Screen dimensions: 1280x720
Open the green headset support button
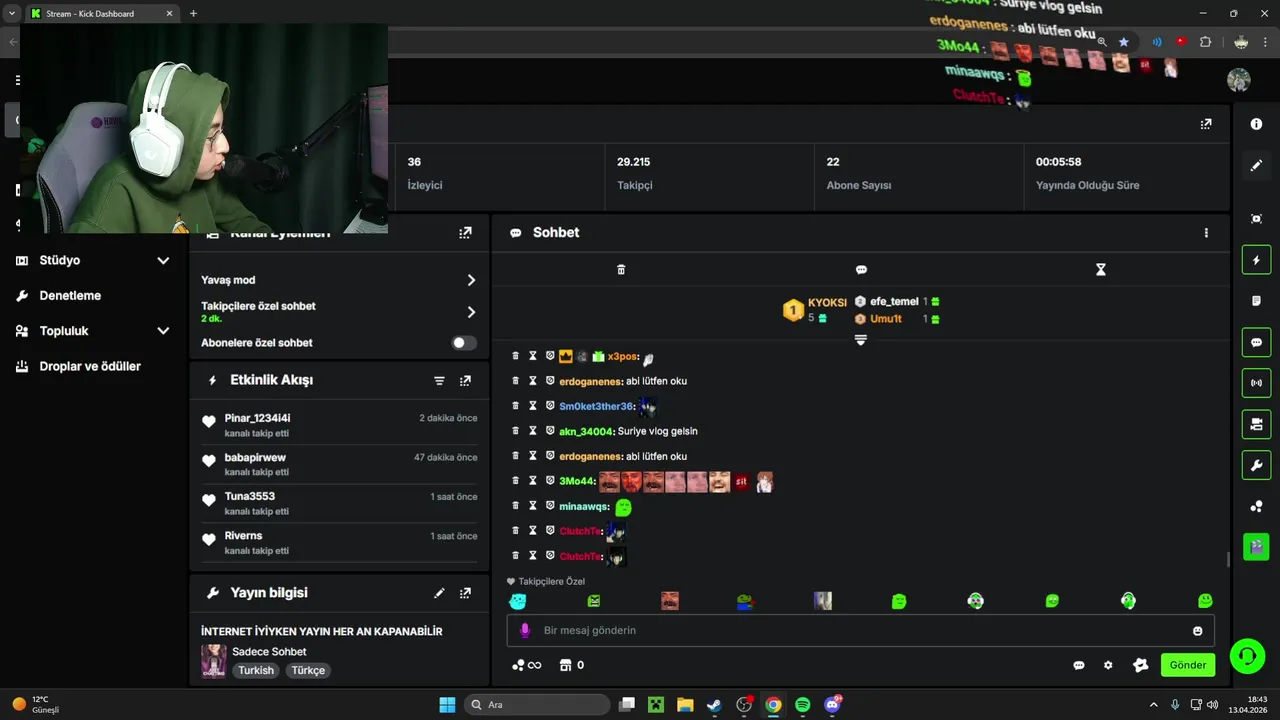[x=1247, y=657]
